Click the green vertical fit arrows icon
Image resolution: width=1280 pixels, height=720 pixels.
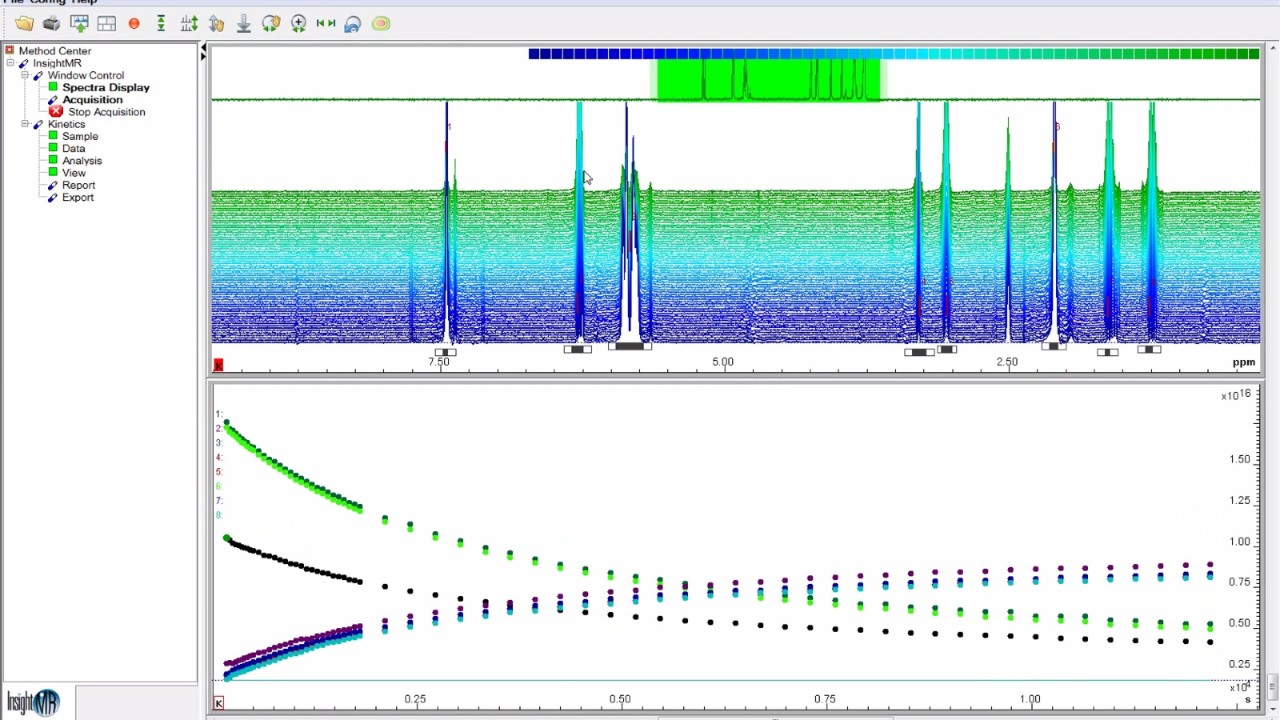(161, 23)
